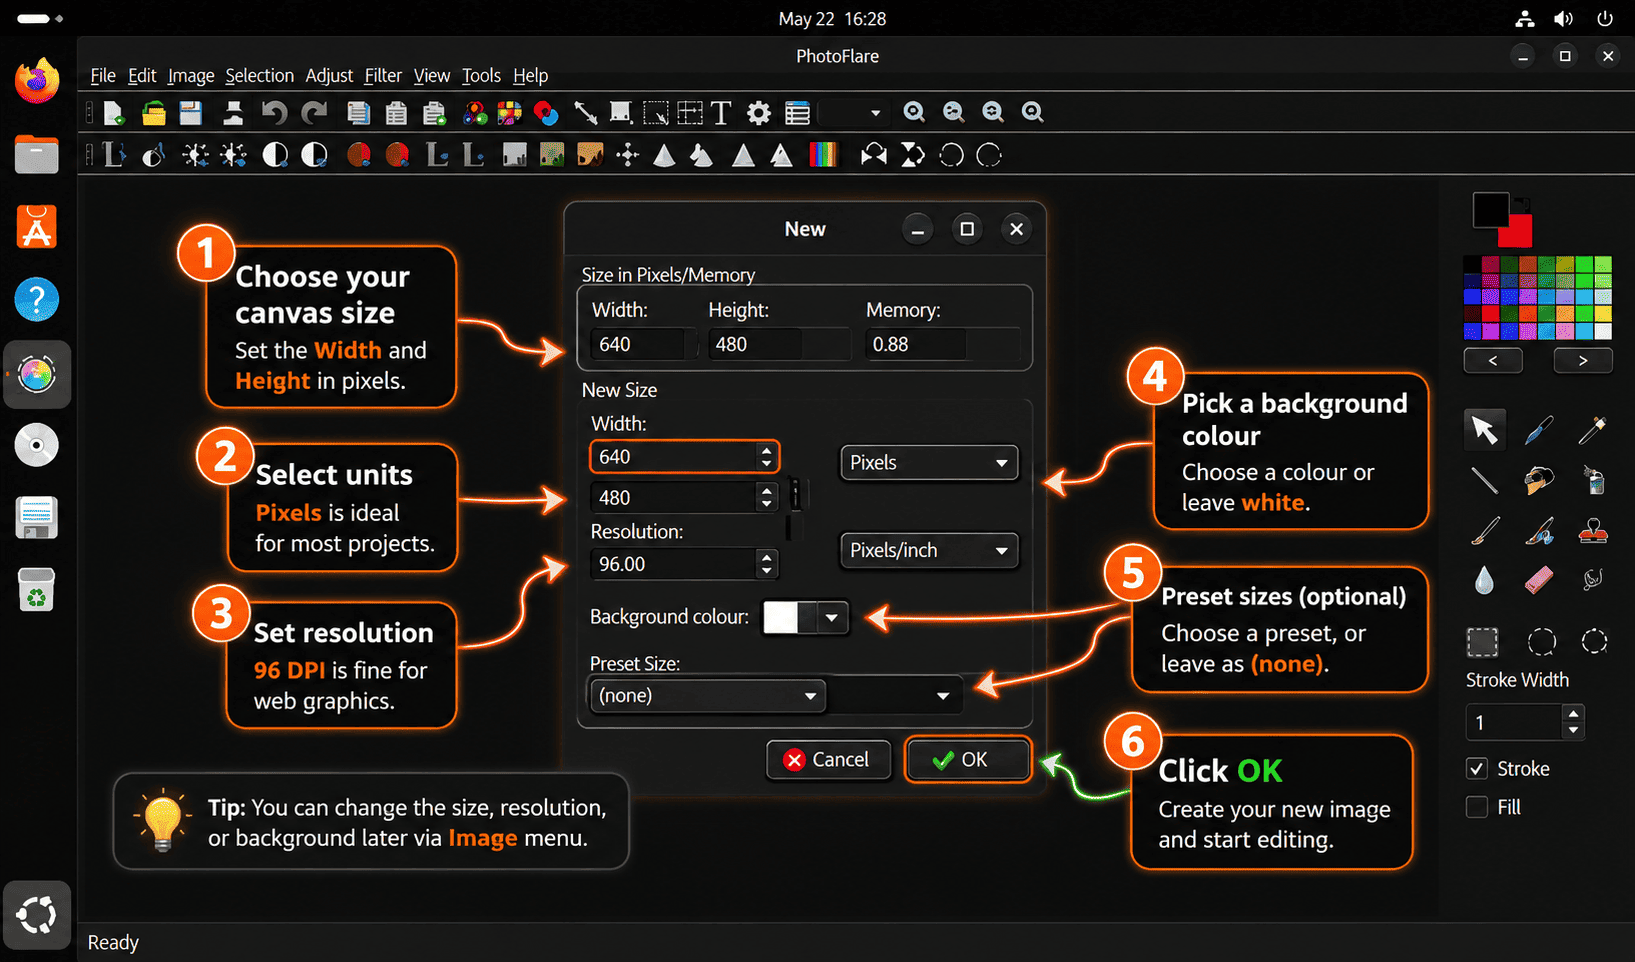Click the Print toolbar icon
Screen dimensions: 1635x962
(x=233, y=113)
